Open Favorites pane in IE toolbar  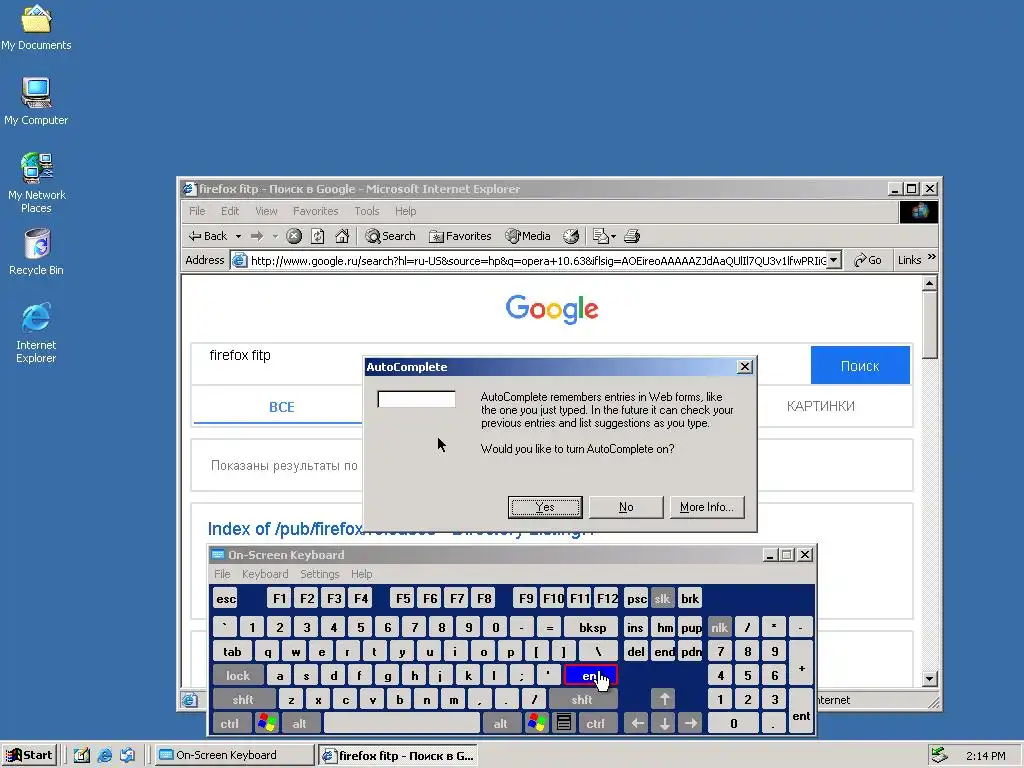point(460,236)
